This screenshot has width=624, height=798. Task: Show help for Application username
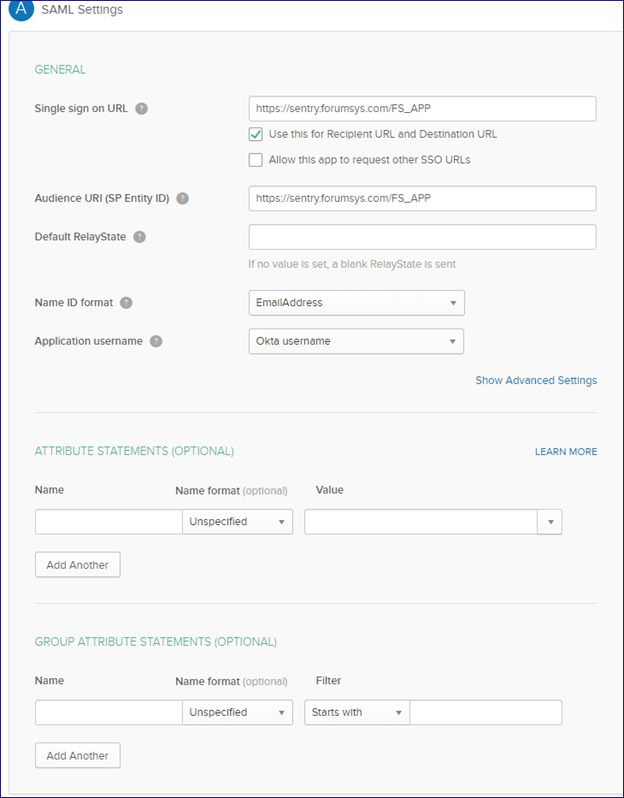pyautogui.click(x=156, y=341)
